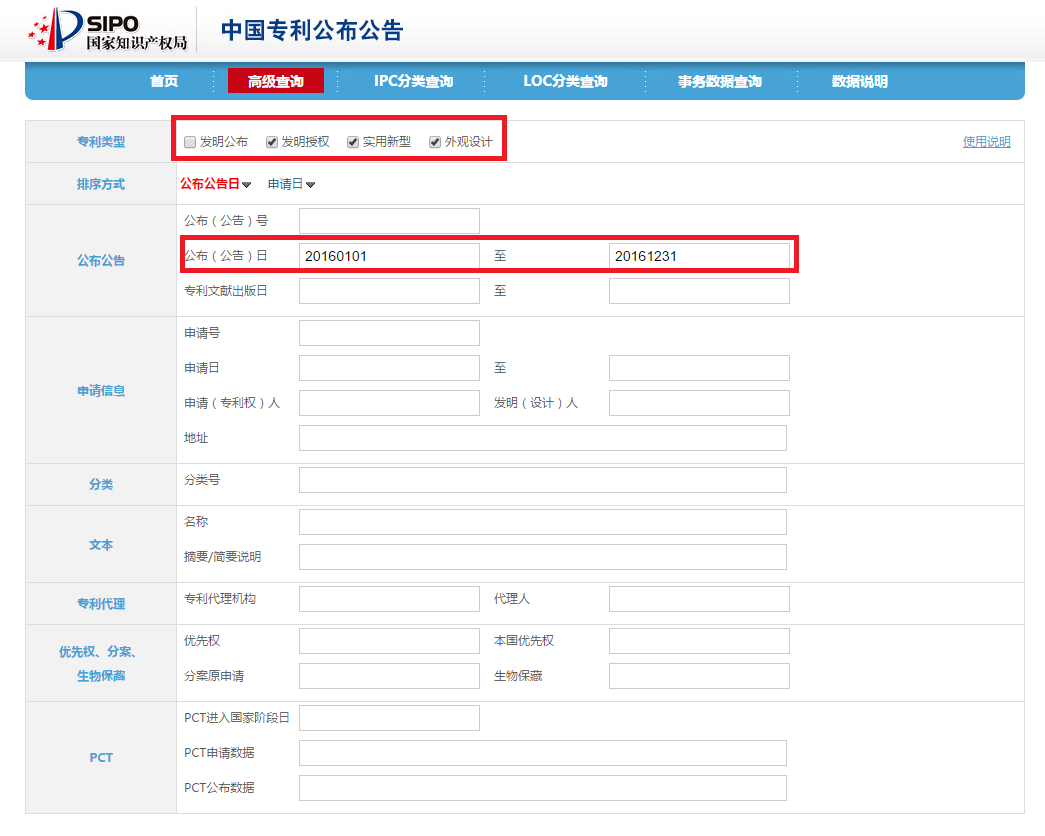This screenshot has width=1045, height=836.
Task: Open LOC分类查询 in the navigation bar
Action: [565, 82]
